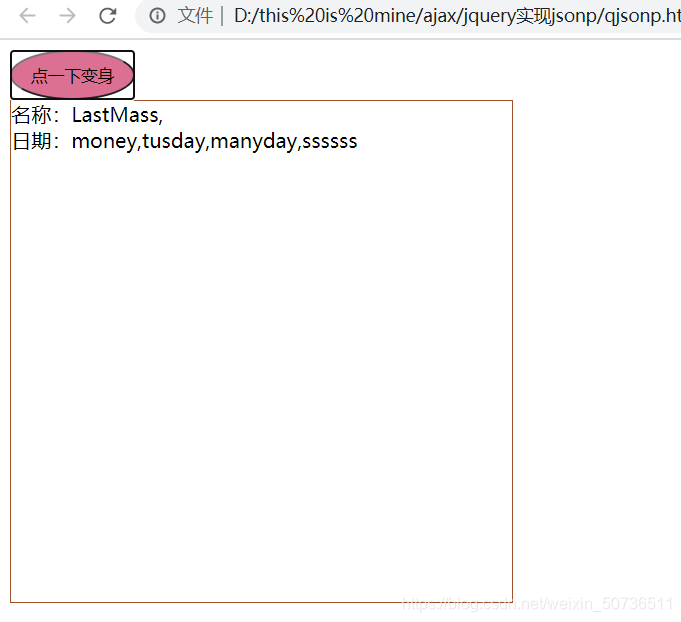Click the 文件 label in address bar
This screenshot has height=622, width=681.
coord(195,16)
